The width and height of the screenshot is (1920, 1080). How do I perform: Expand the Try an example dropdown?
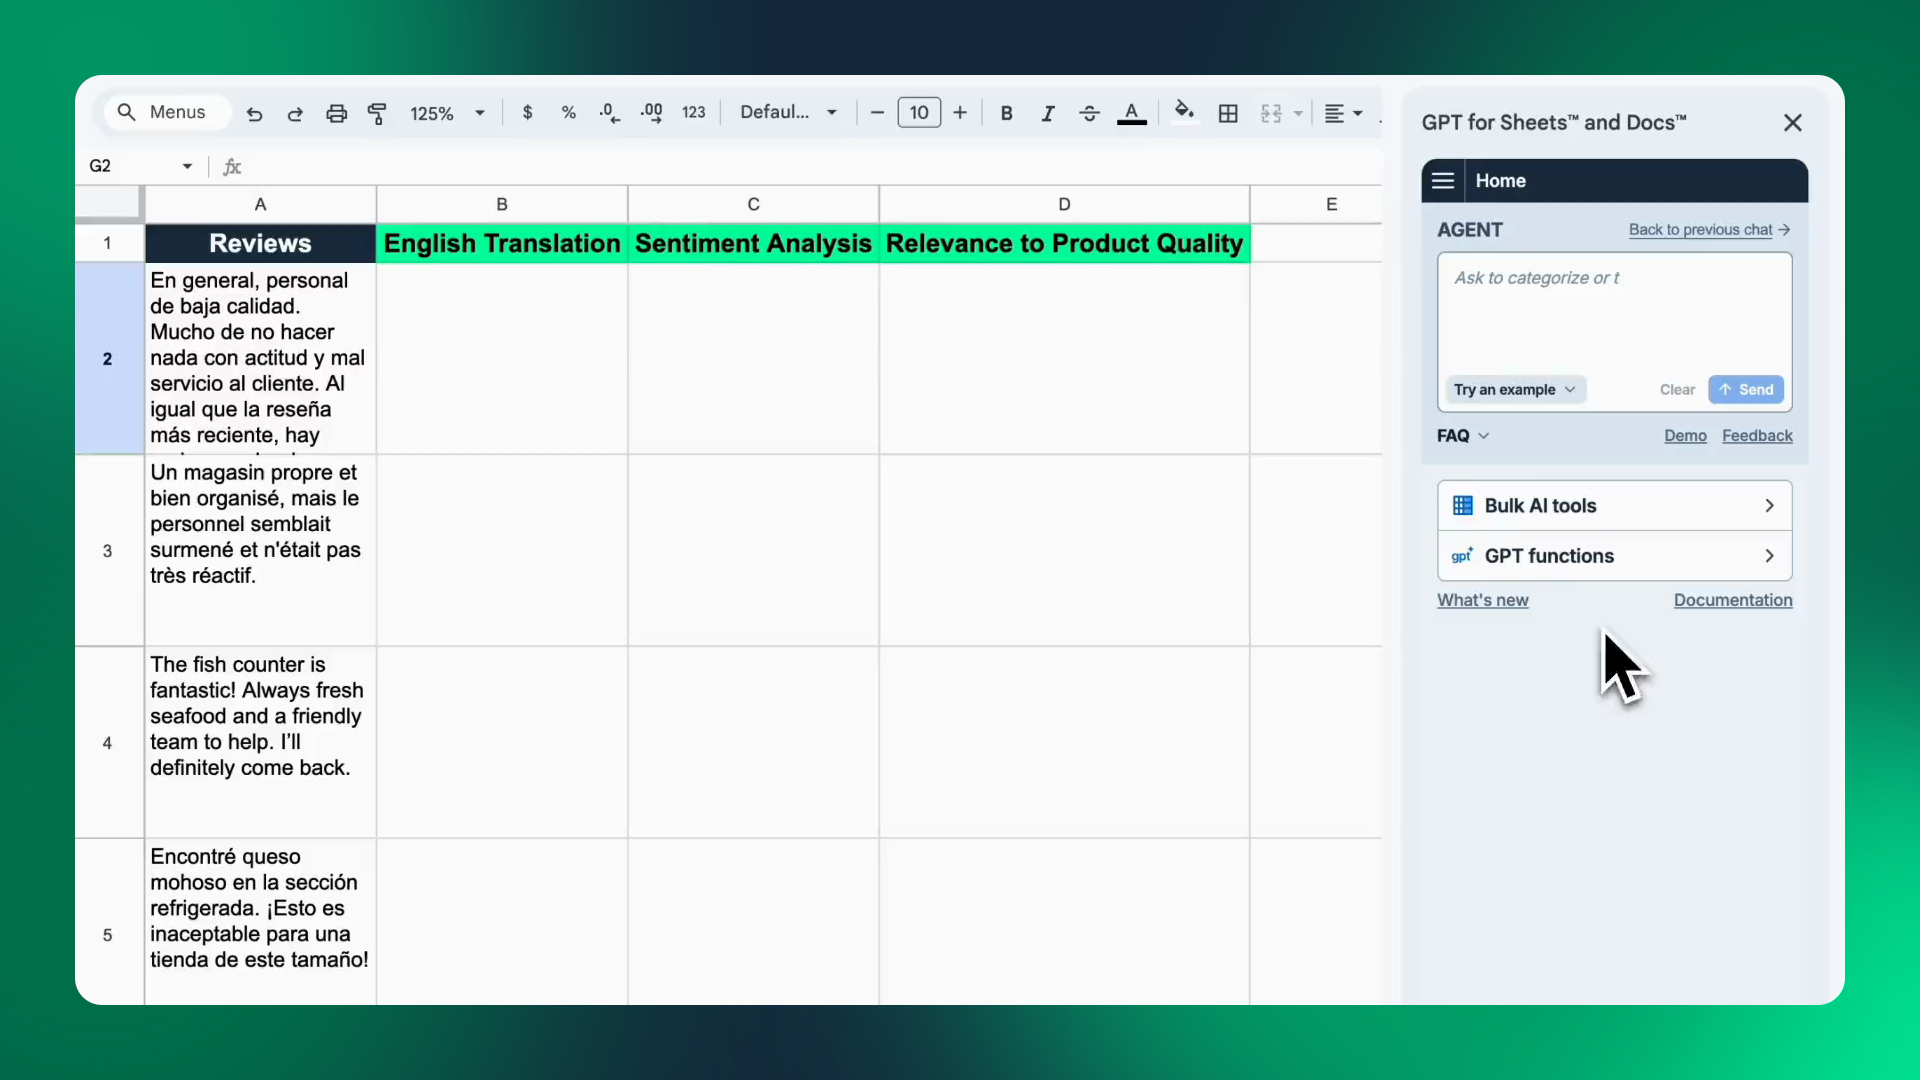[x=1514, y=390]
